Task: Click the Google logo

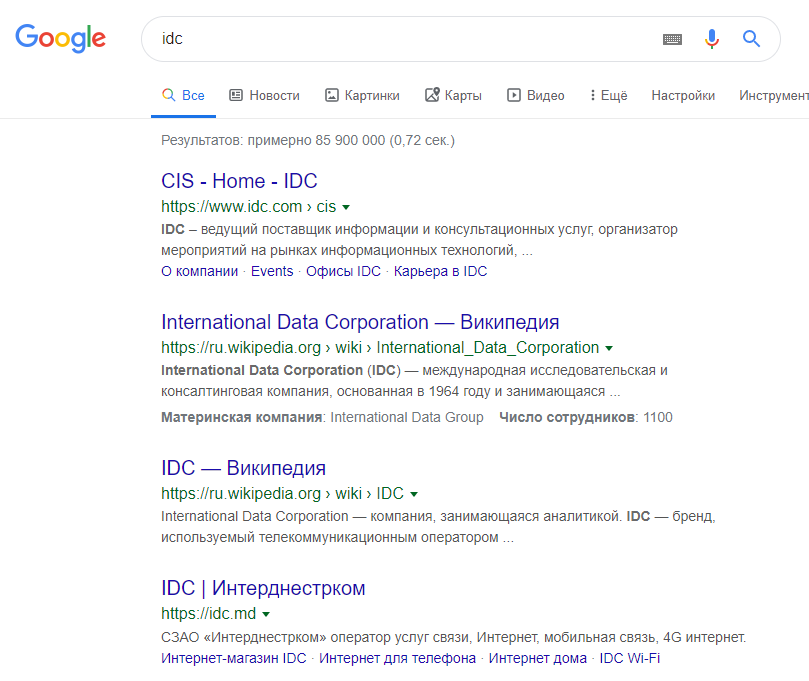Action: (x=60, y=38)
